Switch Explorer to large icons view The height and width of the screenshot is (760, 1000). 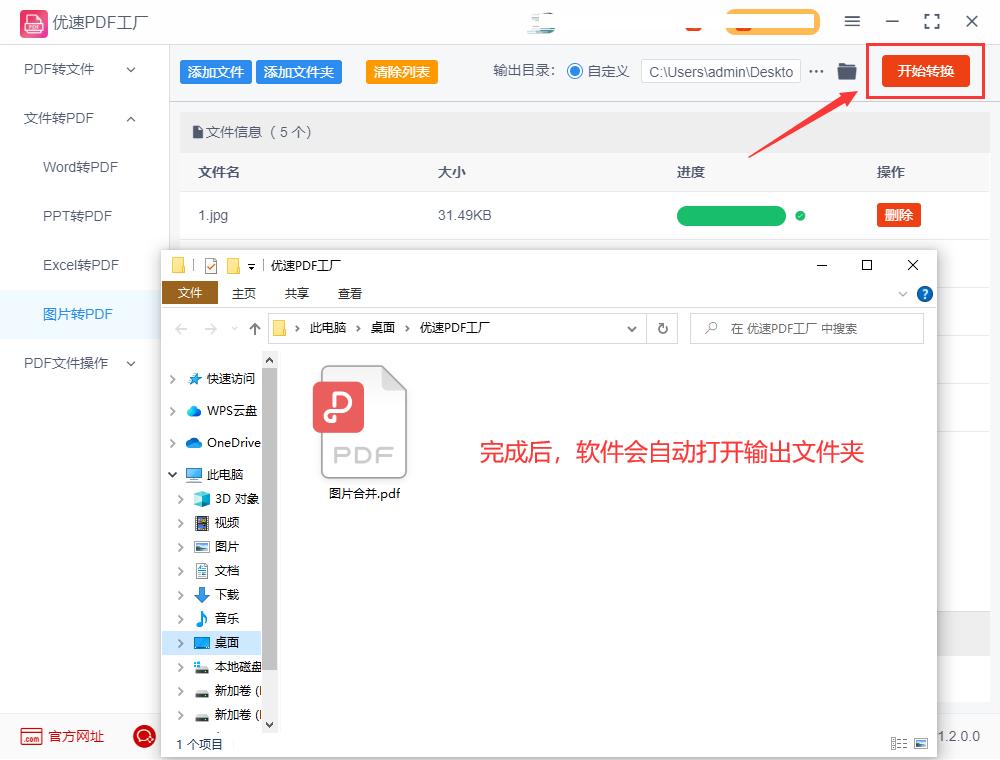(921, 743)
